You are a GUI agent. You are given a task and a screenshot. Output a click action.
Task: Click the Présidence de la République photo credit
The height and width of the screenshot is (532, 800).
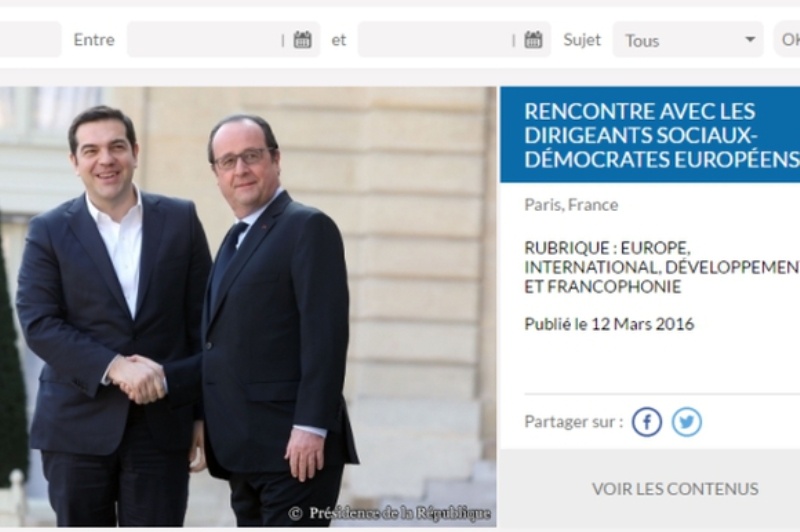click(390, 513)
